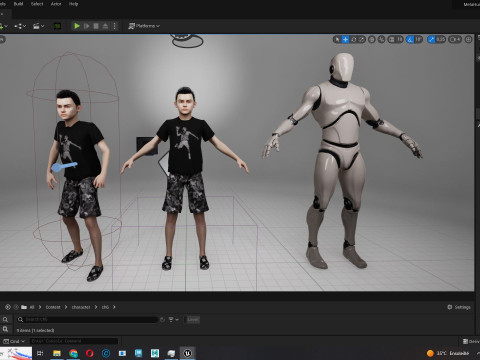Image resolution: width=480 pixels, height=360 pixels.
Task: Navigate to Content folder in breadcrumb
Action: 53,307
